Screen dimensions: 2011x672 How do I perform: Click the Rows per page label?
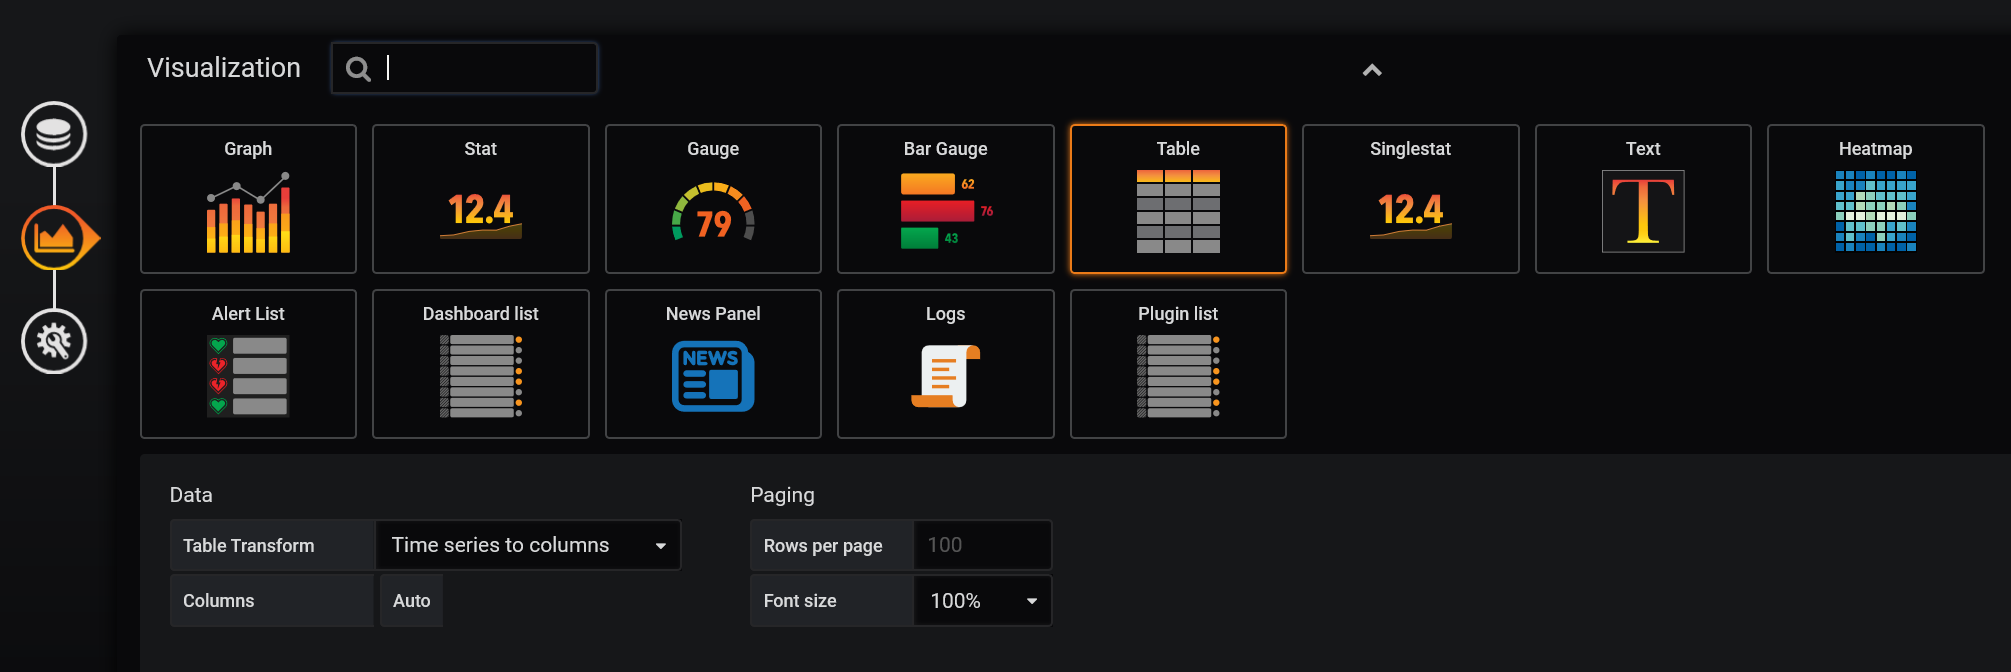823,546
